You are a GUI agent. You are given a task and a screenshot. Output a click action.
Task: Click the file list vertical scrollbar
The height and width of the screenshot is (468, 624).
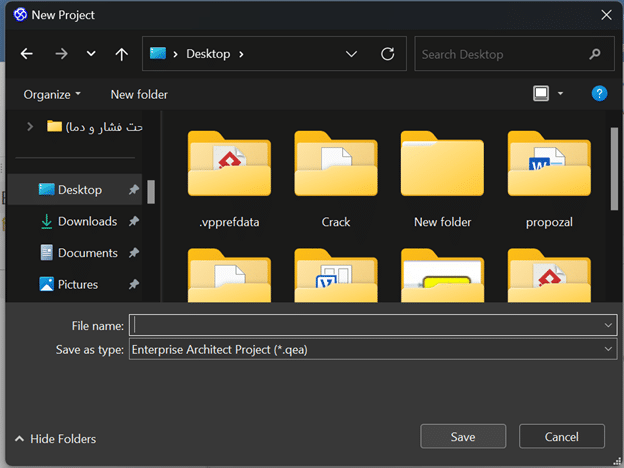point(614,169)
